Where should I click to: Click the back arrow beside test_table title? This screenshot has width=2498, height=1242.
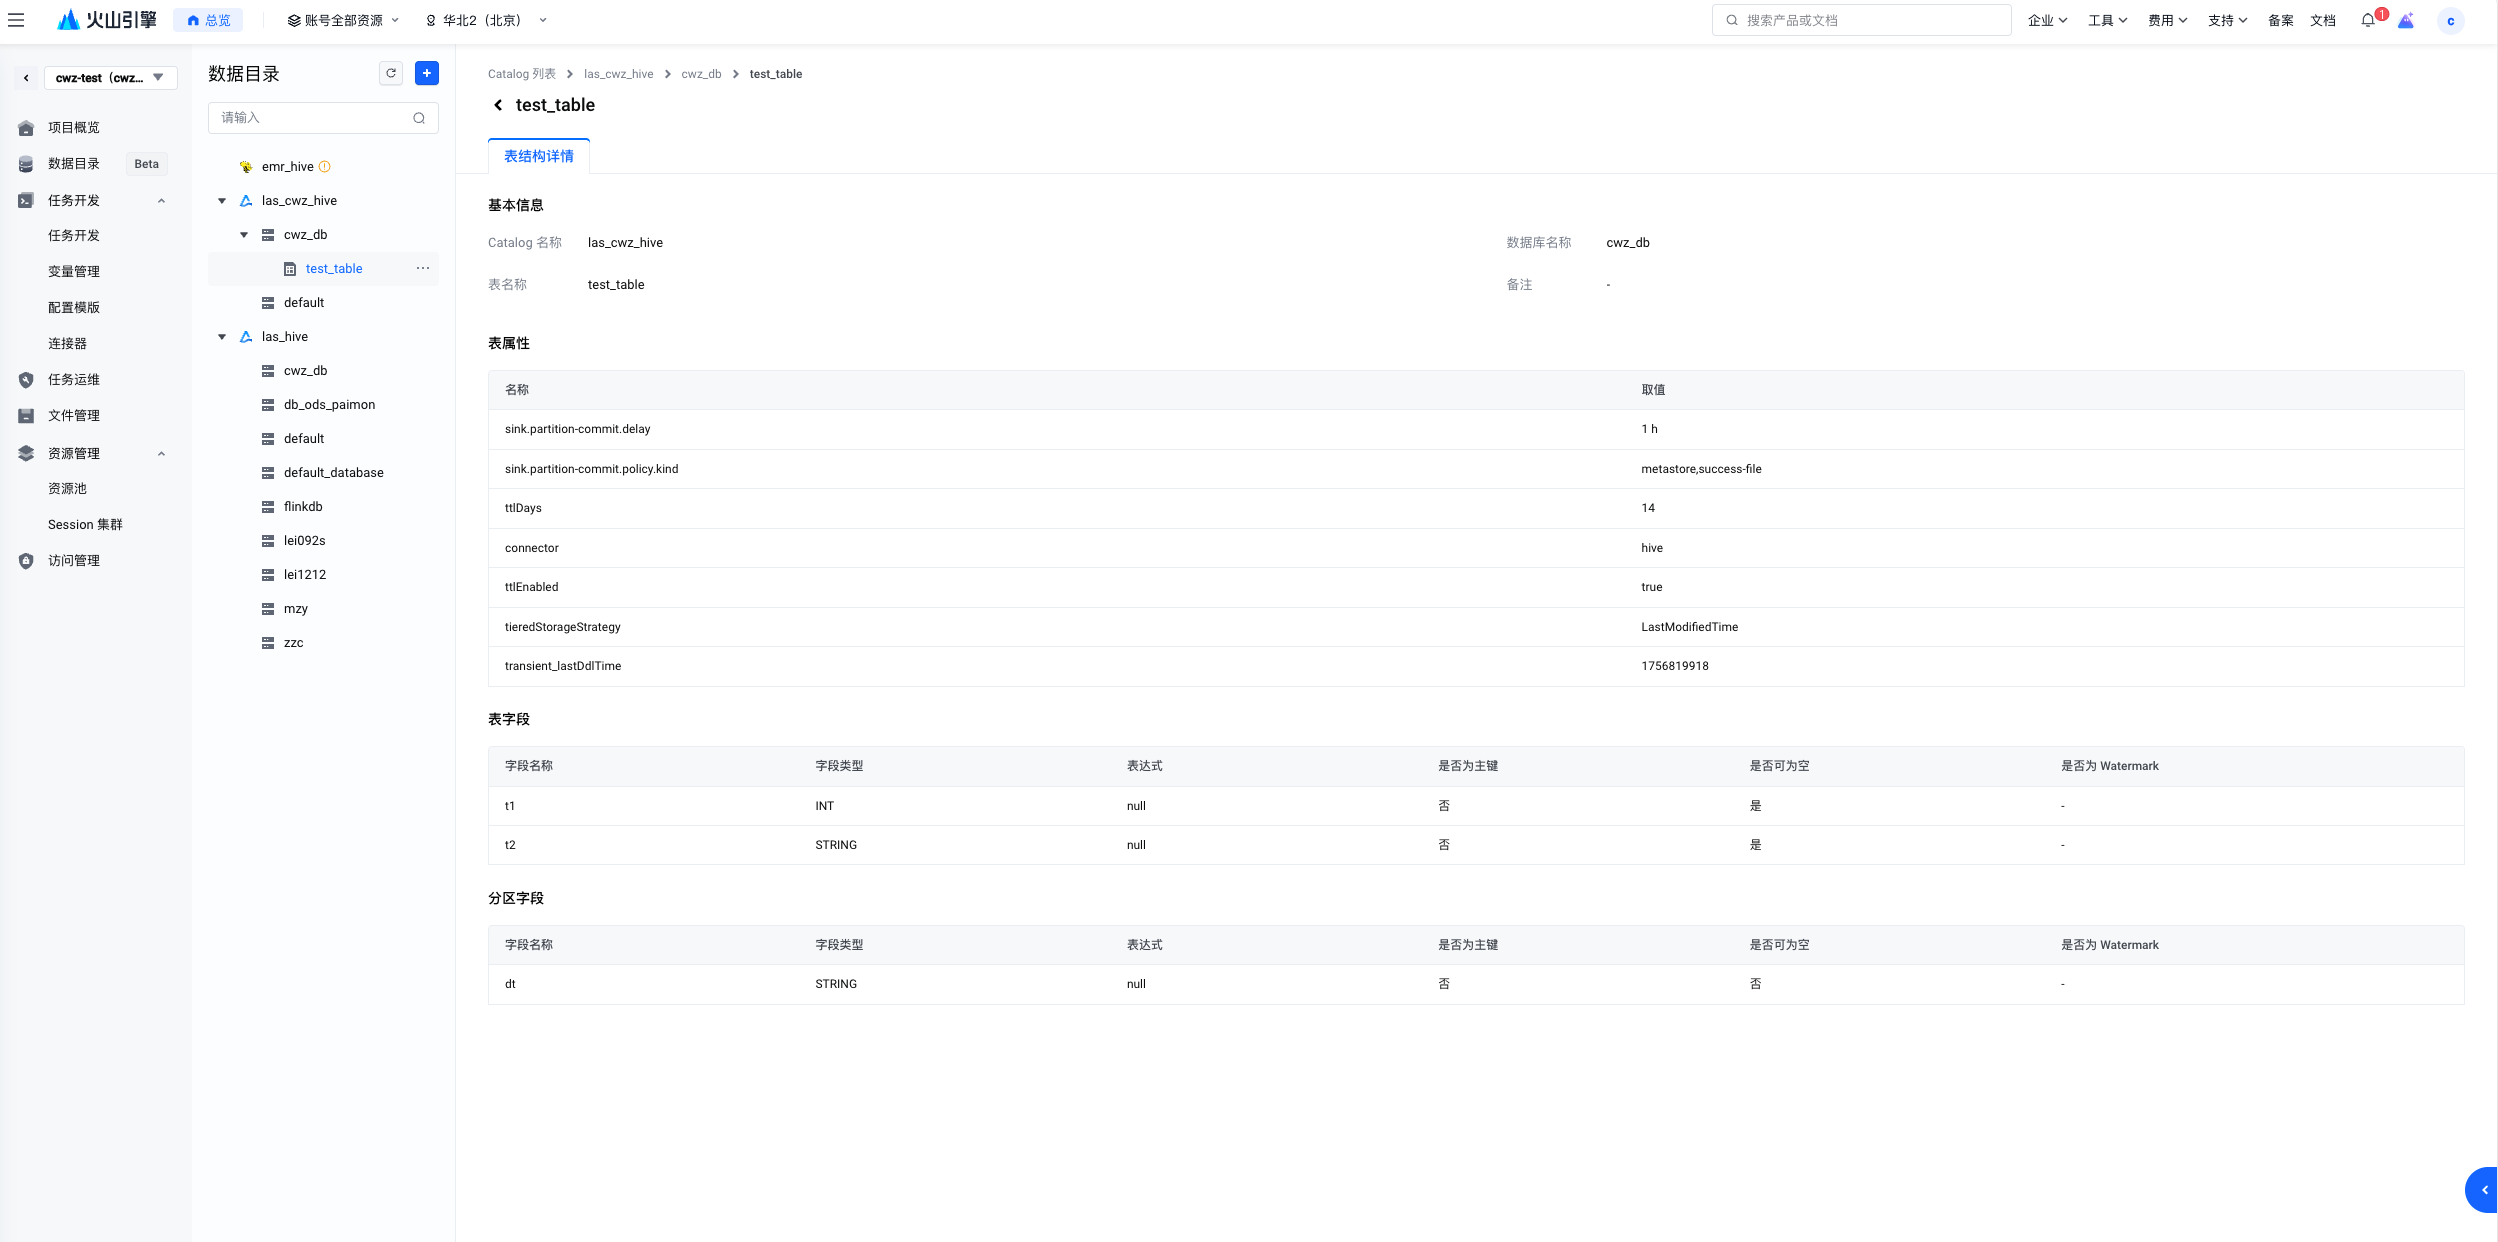498,105
